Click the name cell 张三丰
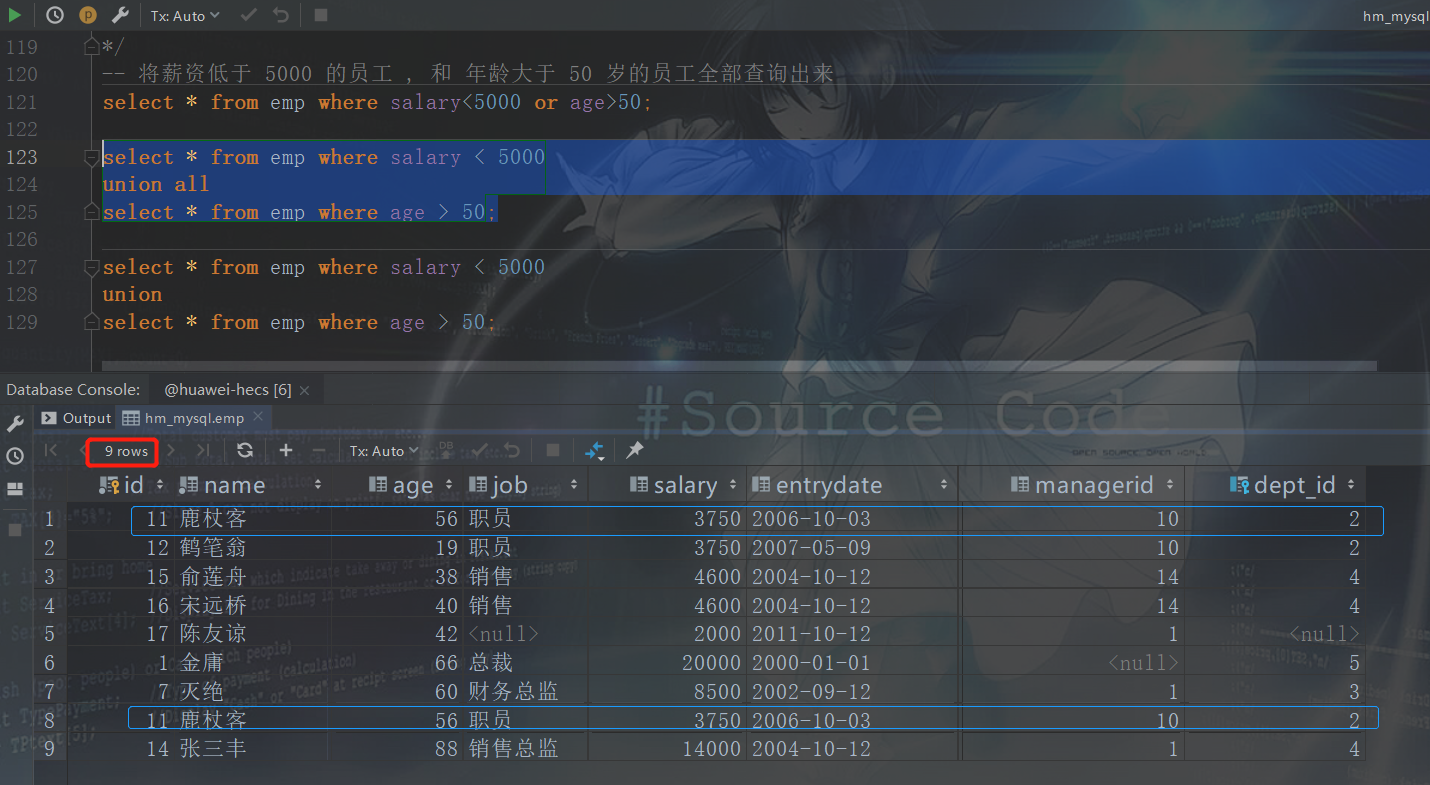The image size is (1430, 785). pyautogui.click(x=212, y=749)
